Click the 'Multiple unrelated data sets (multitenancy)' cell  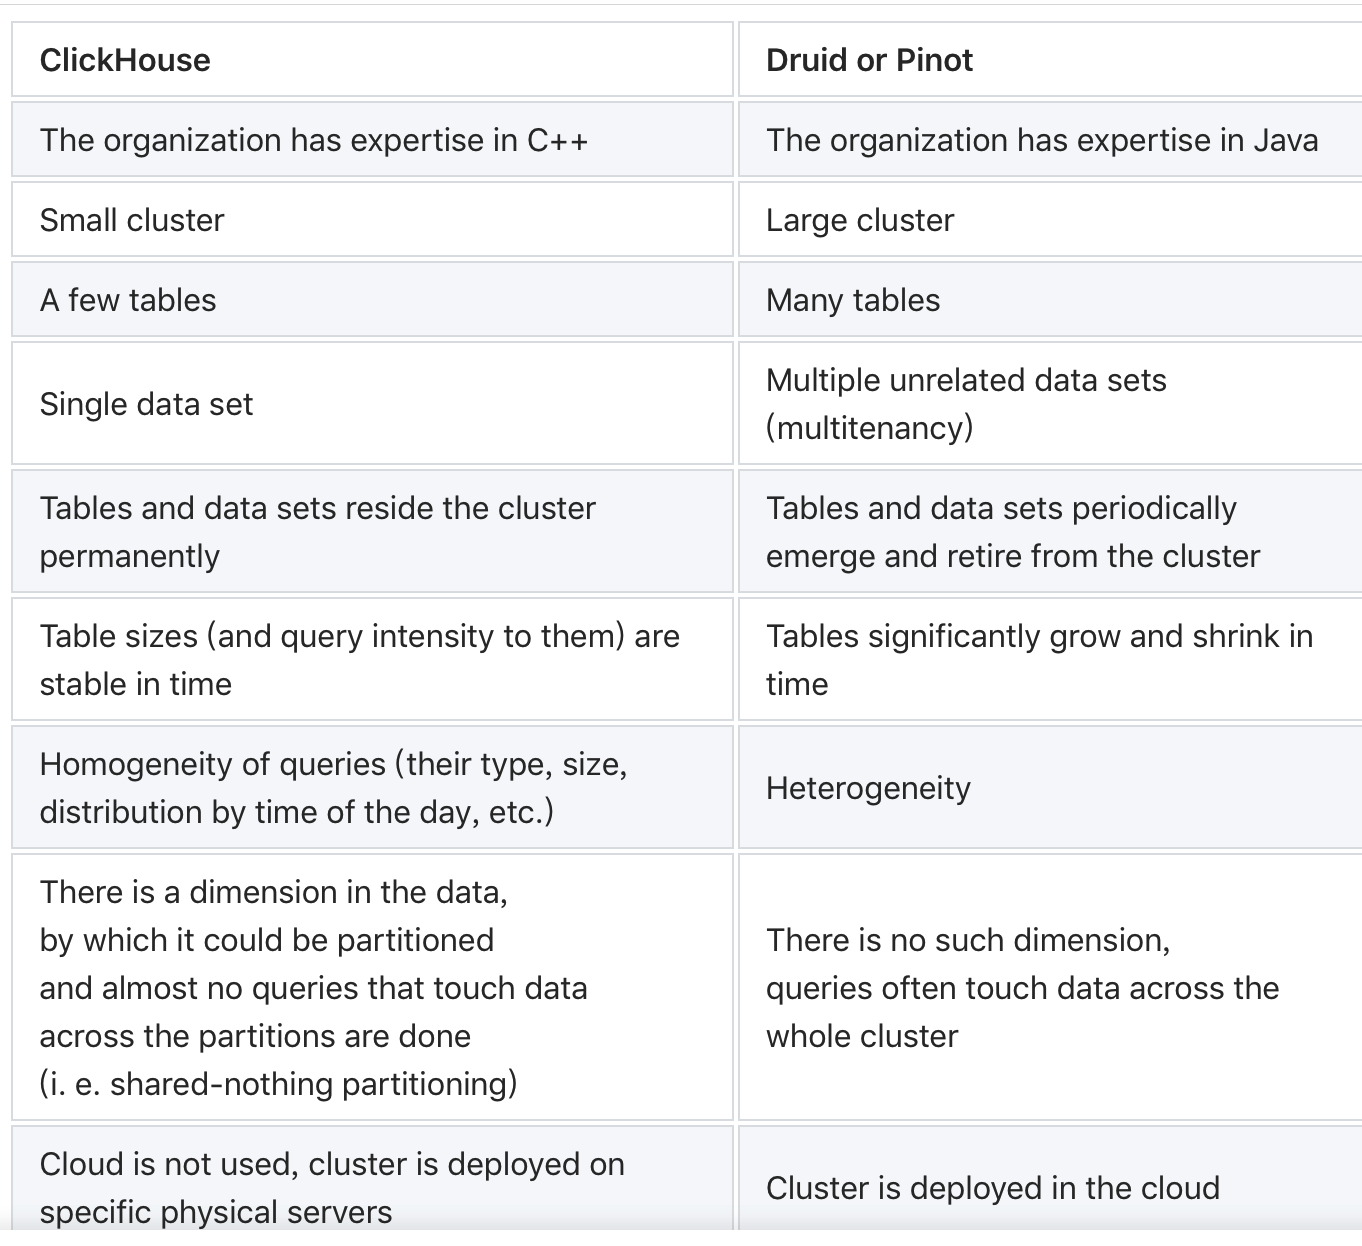[965, 404]
